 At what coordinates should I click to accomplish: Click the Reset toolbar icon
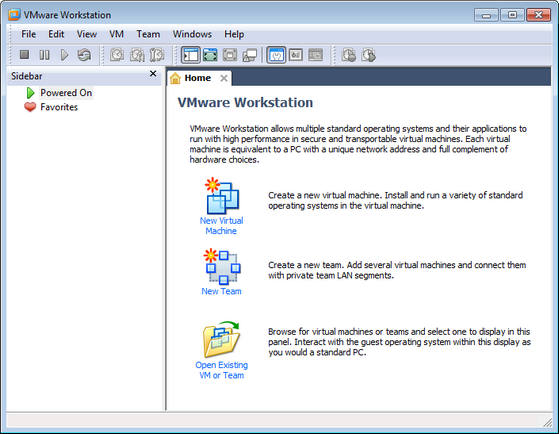[84, 55]
